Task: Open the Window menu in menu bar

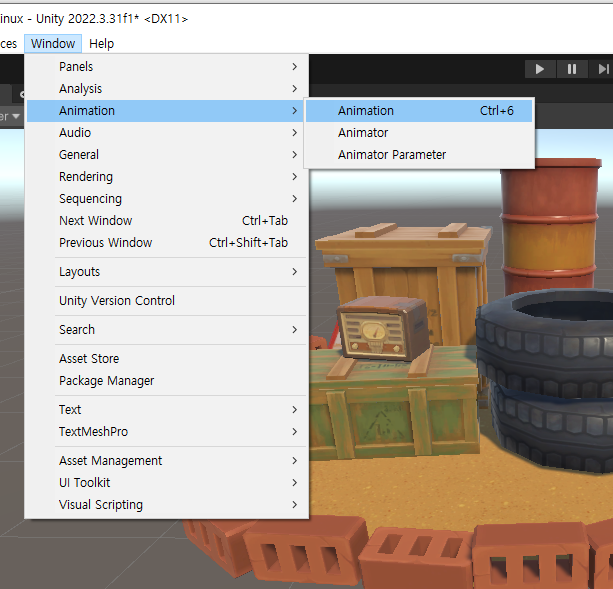Action: point(53,43)
